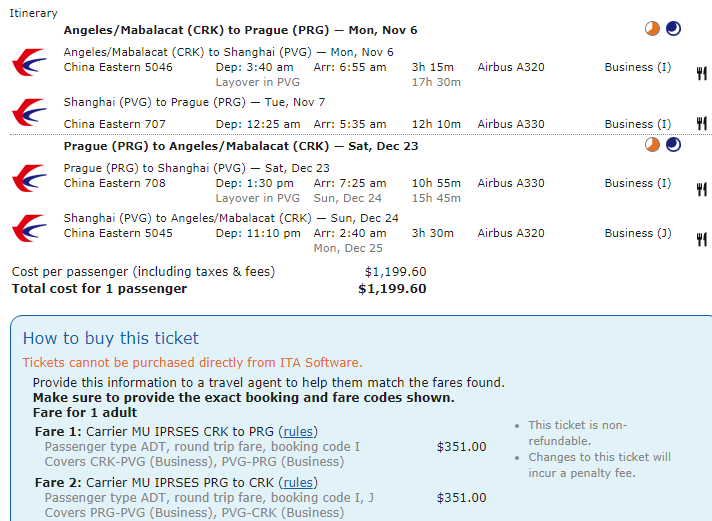Click meal icon for Business (J) flight
Viewport: 712px width, 521px height.
click(701, 239)
